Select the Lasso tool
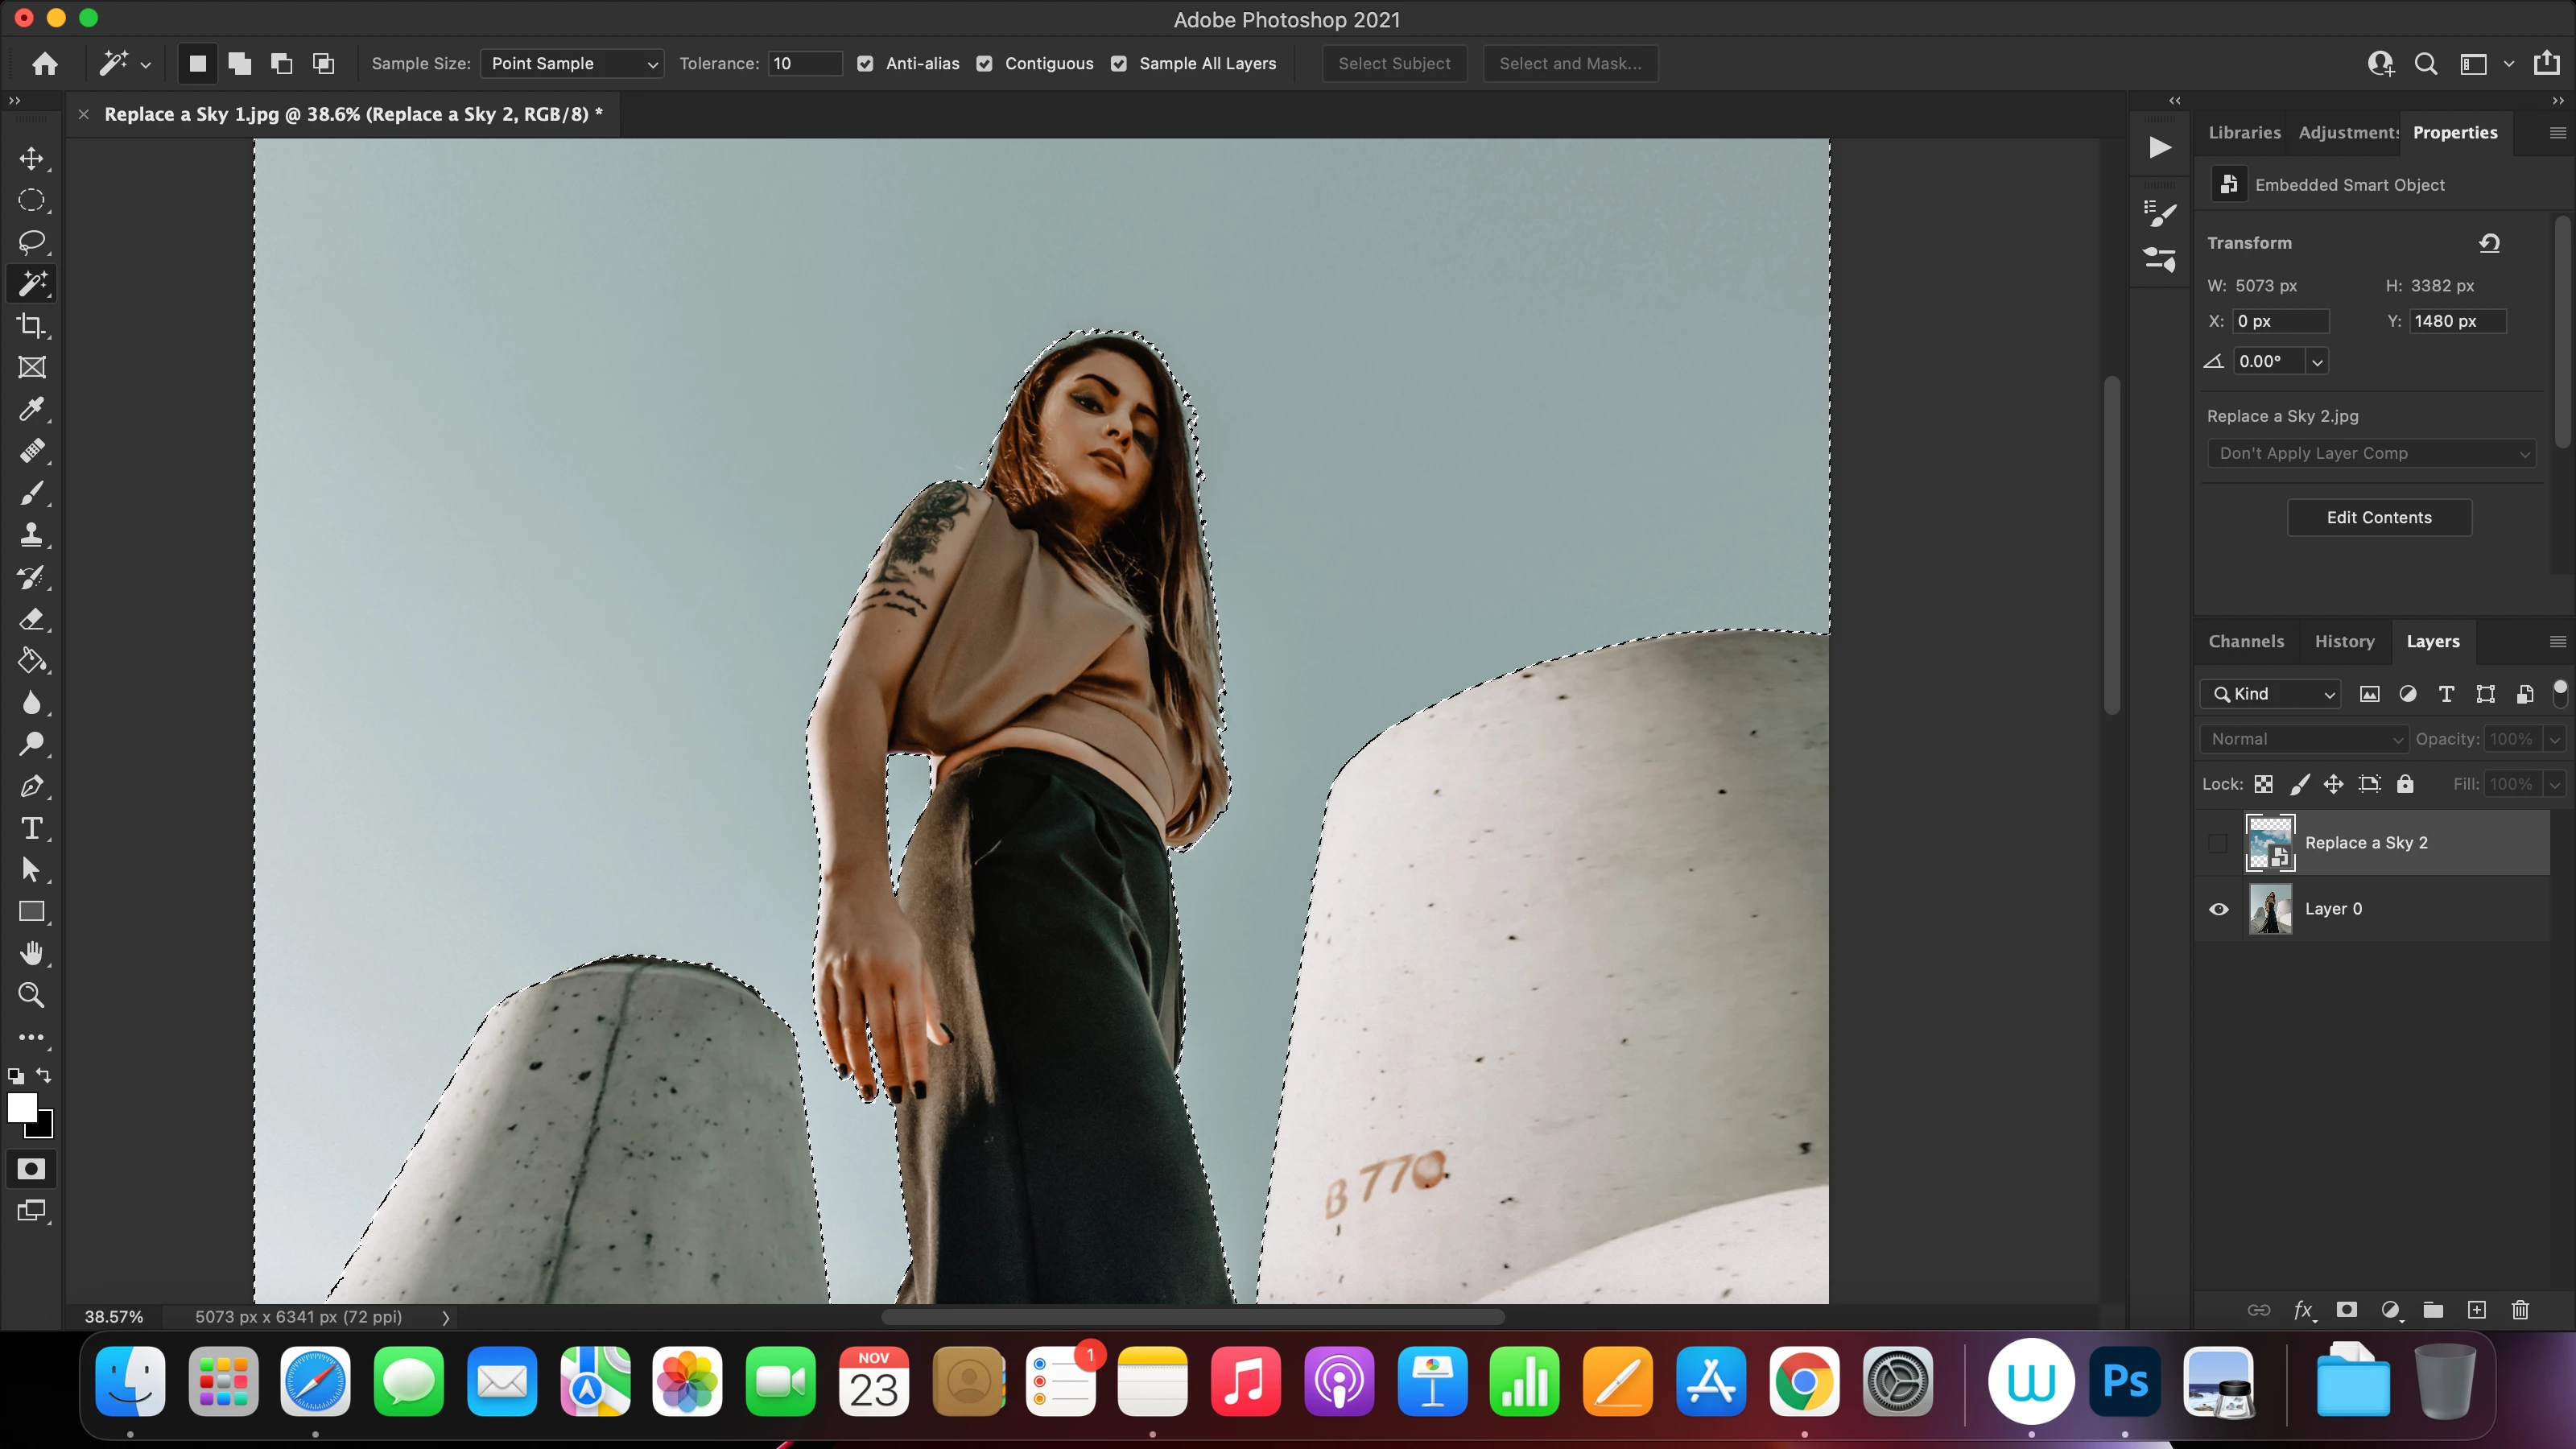 (32, 242)
